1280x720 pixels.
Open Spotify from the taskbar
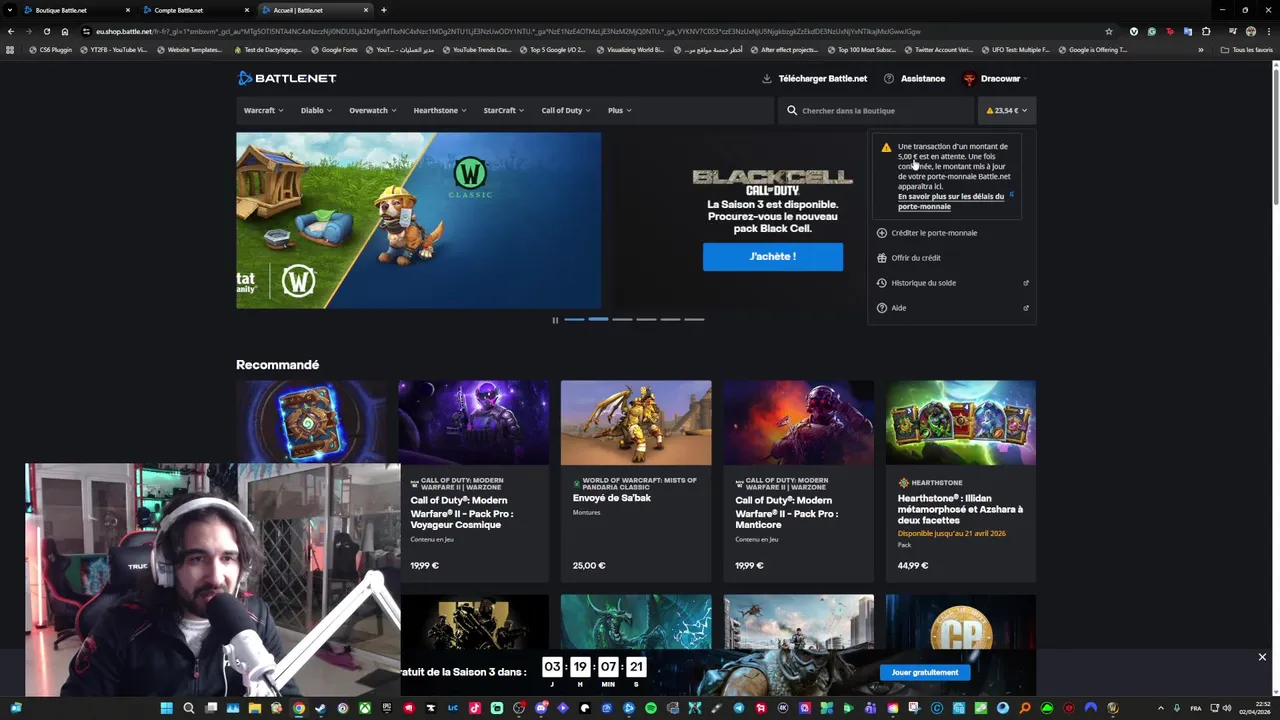(651, 708)
